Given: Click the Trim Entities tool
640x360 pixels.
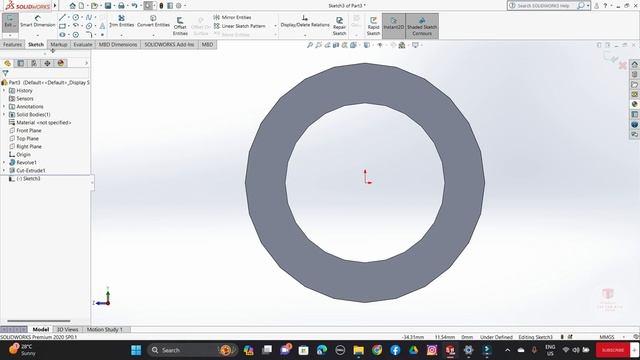Looking at the screenshot, I should click(x=121, y=21).
